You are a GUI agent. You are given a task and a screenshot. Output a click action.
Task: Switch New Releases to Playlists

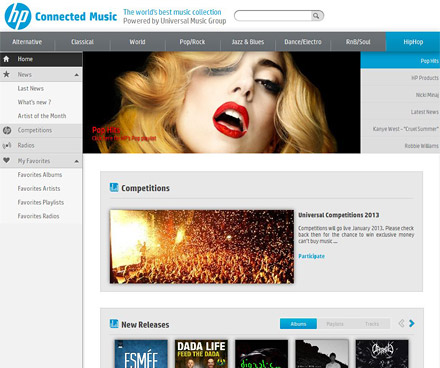335,324
